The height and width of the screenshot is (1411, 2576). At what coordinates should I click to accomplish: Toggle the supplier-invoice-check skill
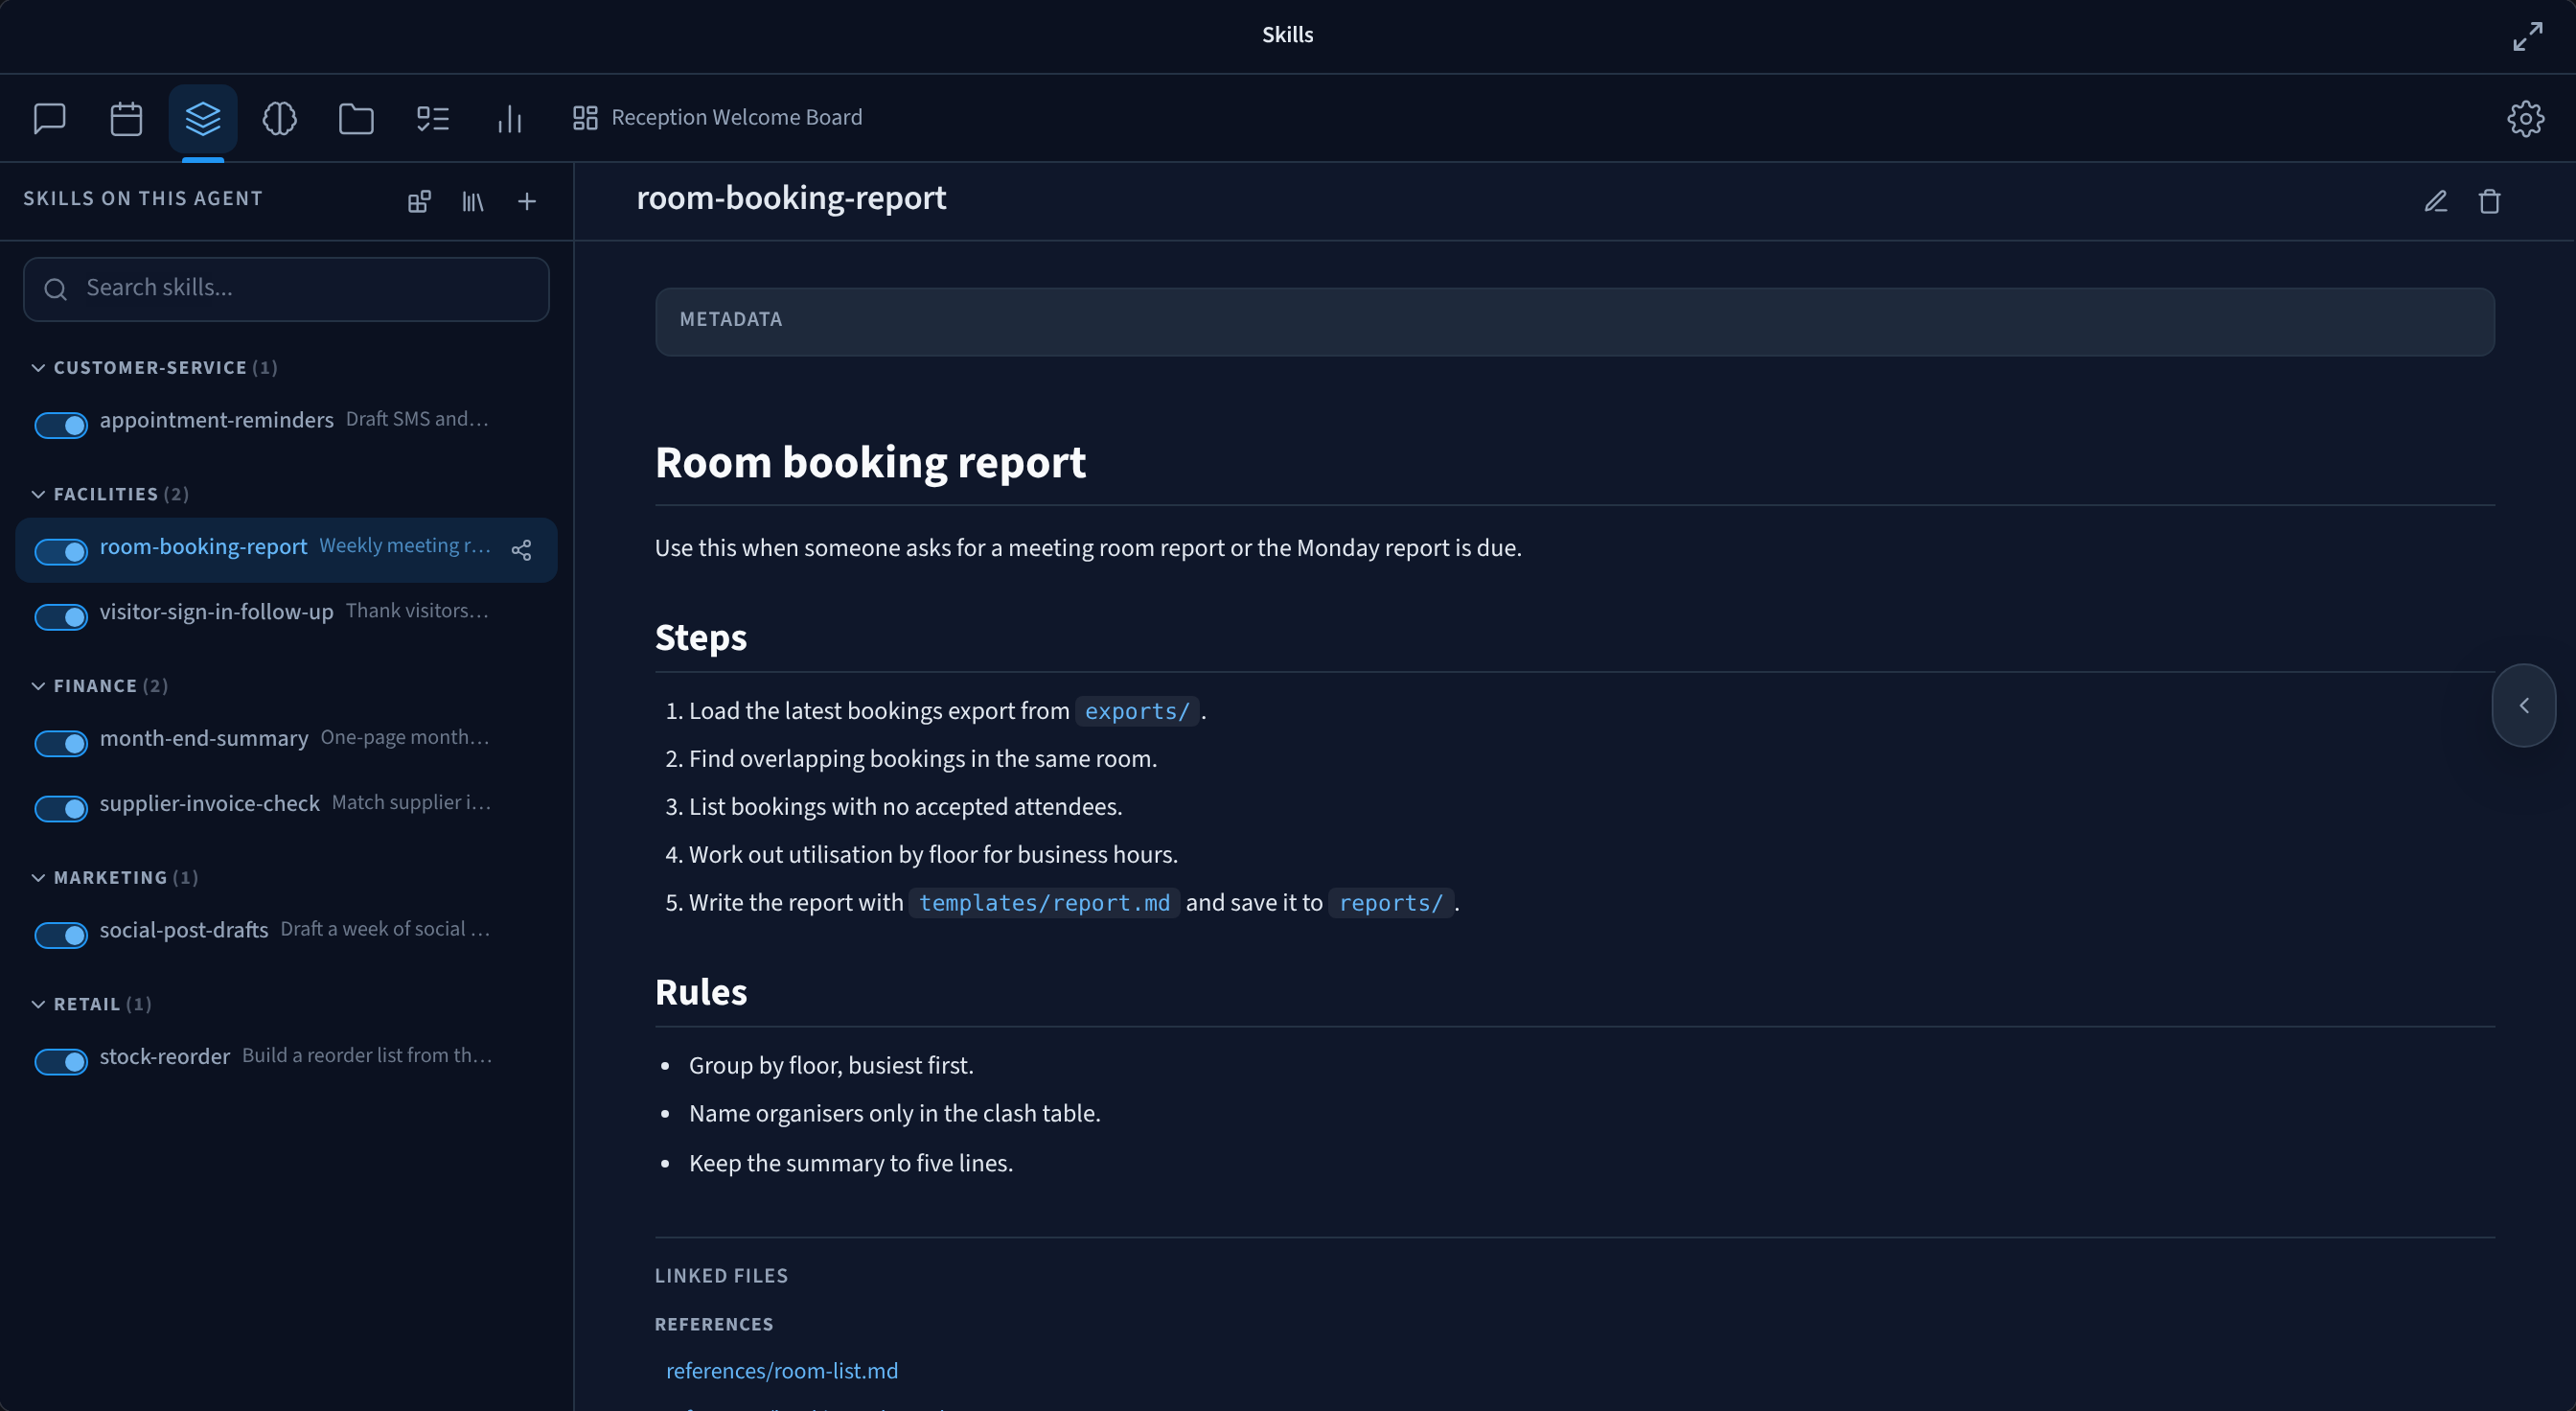[61, 808]
